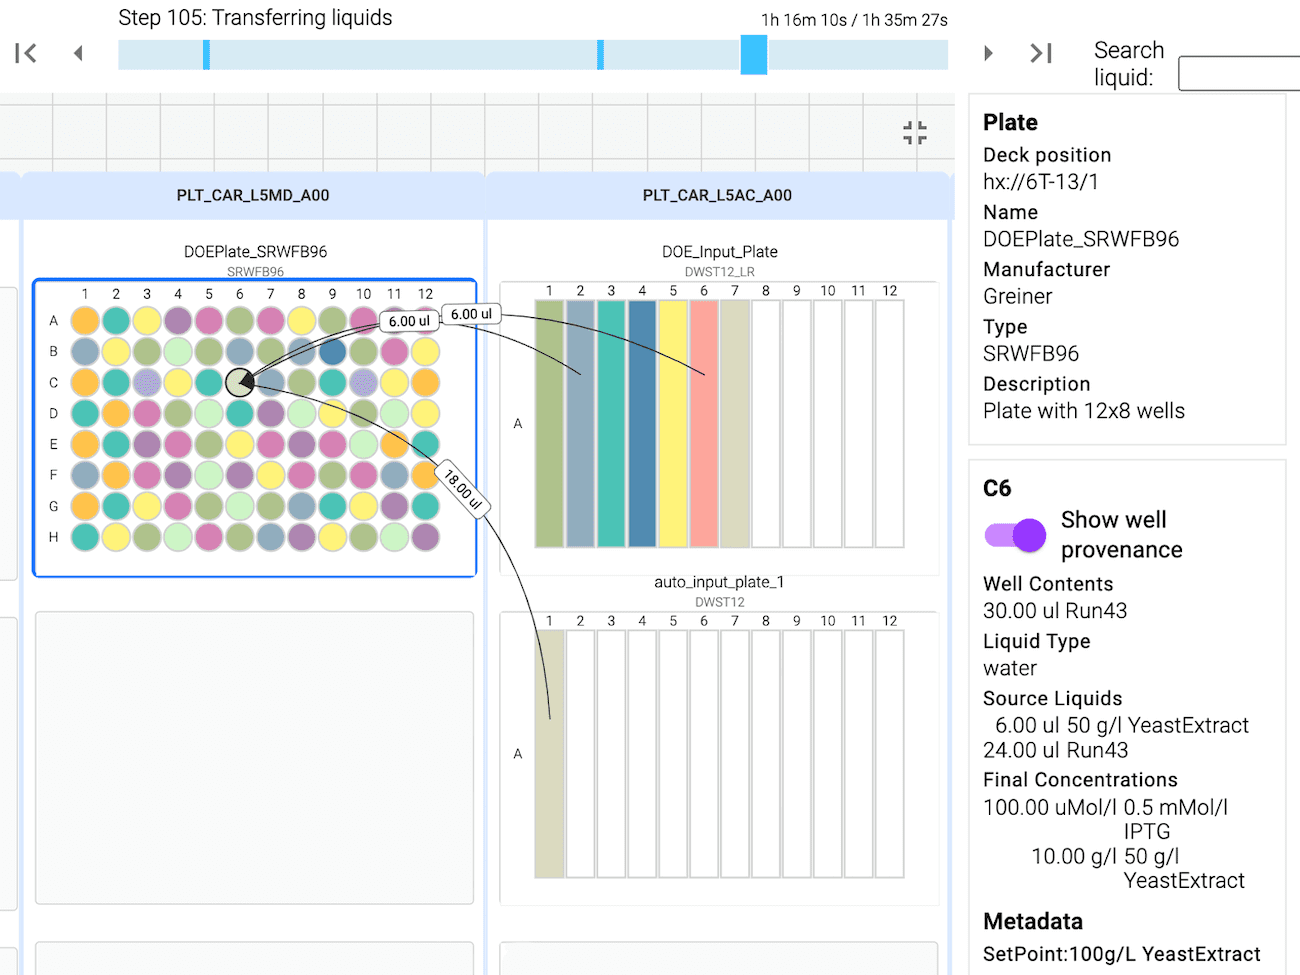The image size is (1300, 975).
Task: Jump to first simulation step
Action: pos(26,53)
